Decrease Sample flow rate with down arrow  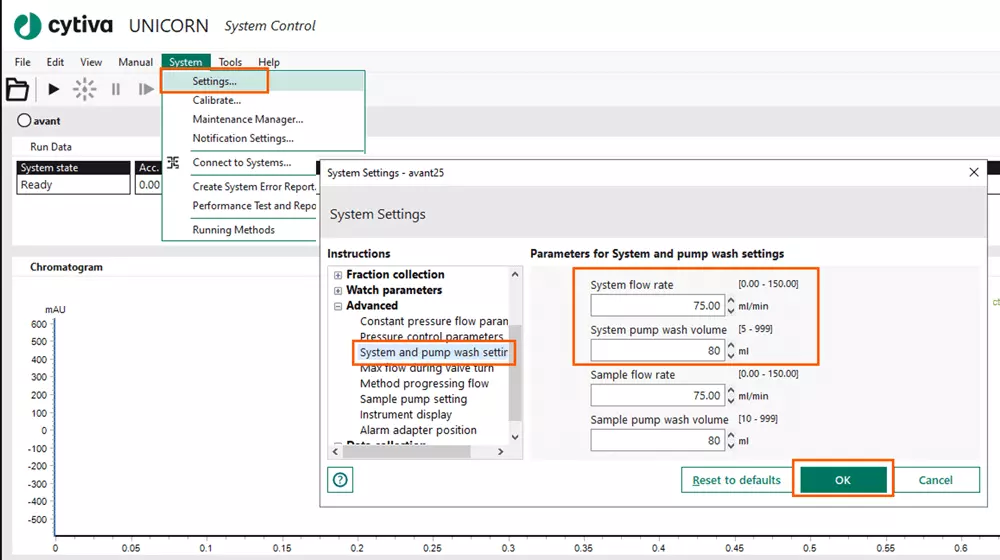point(731,400)
